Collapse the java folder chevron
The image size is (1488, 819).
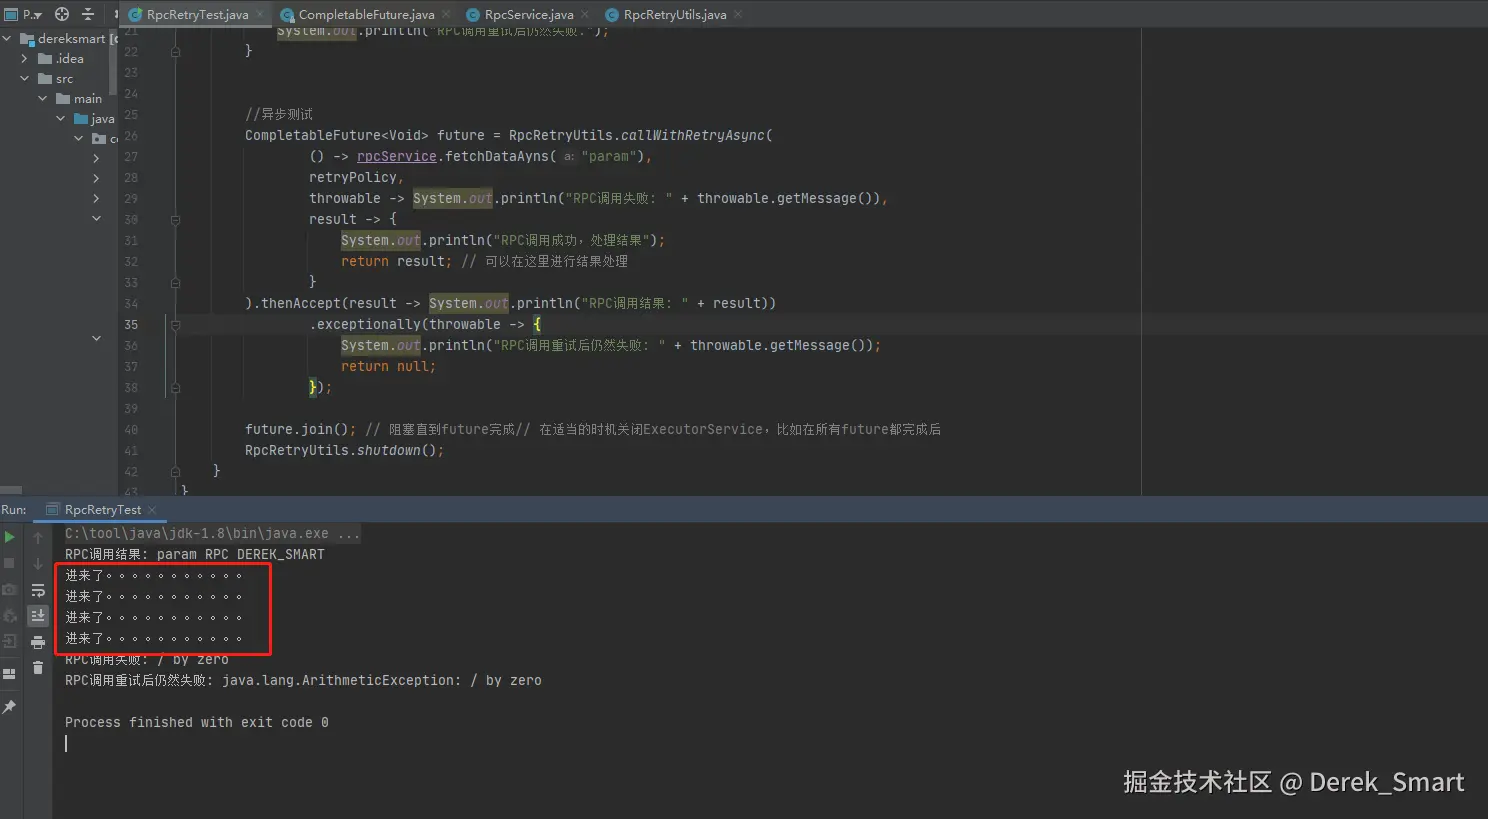pyautogui.click(x=61, y=119)
